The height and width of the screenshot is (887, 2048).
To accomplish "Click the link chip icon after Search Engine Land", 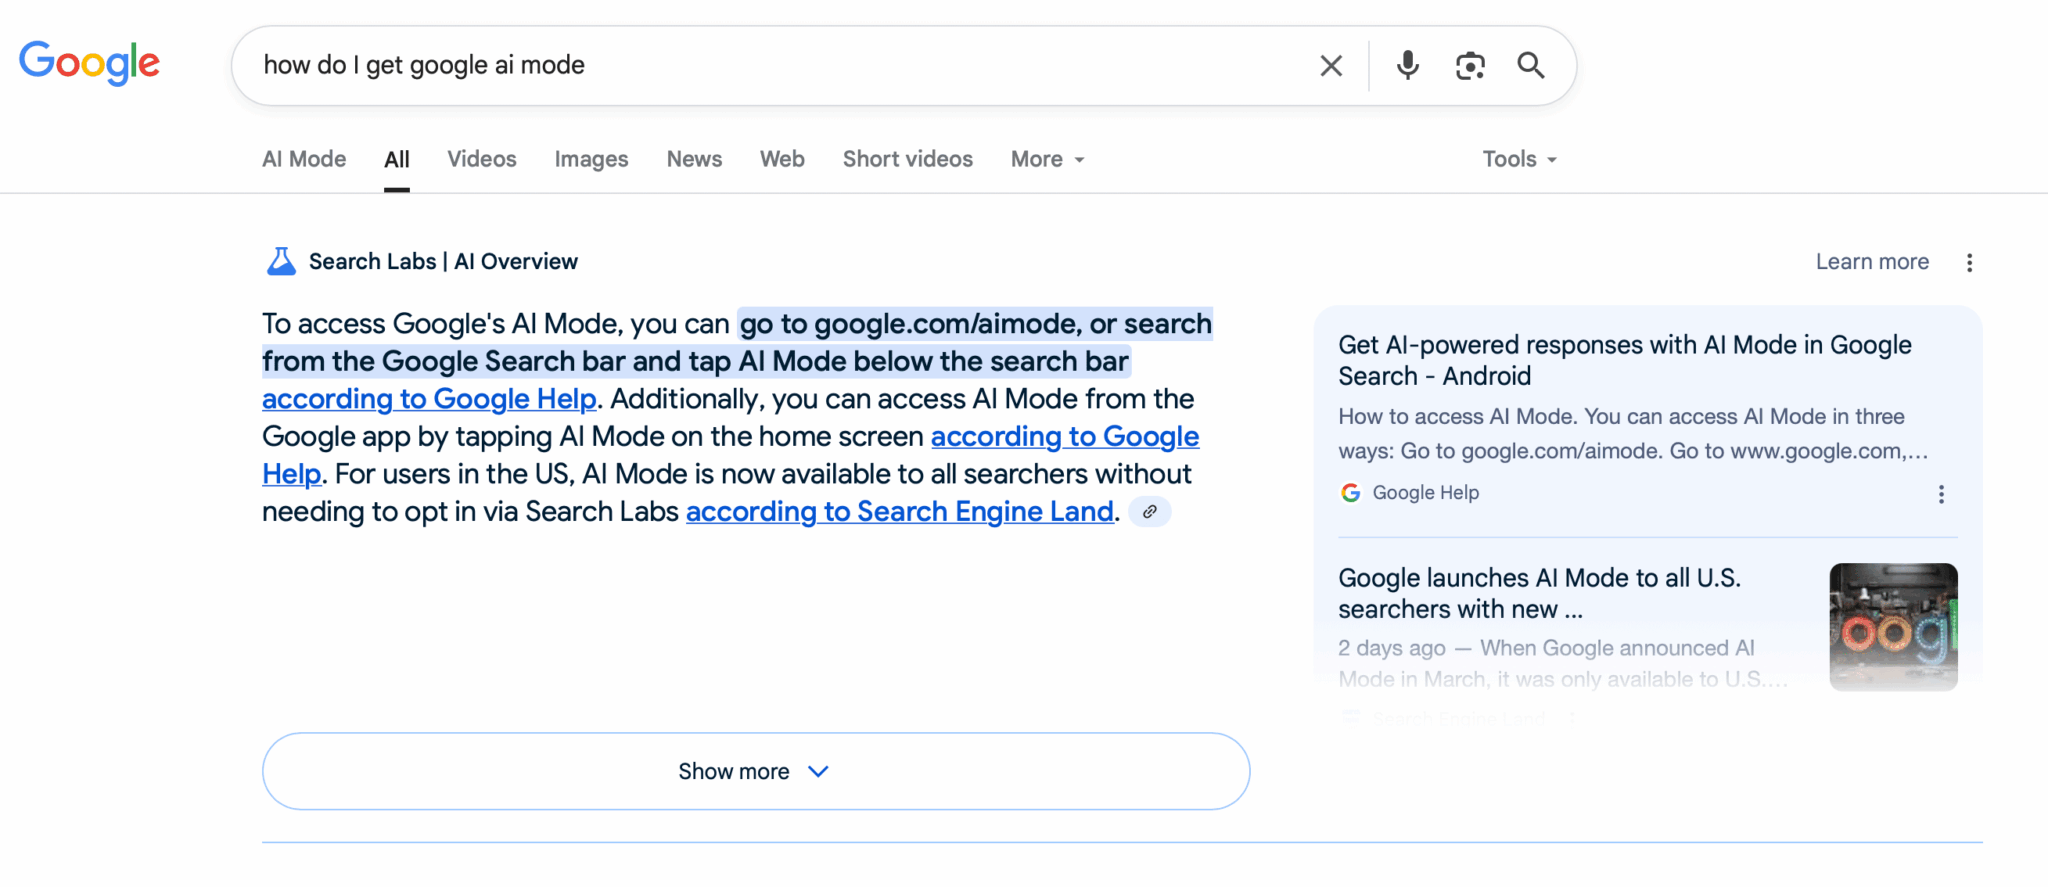I will point(1150,512).
